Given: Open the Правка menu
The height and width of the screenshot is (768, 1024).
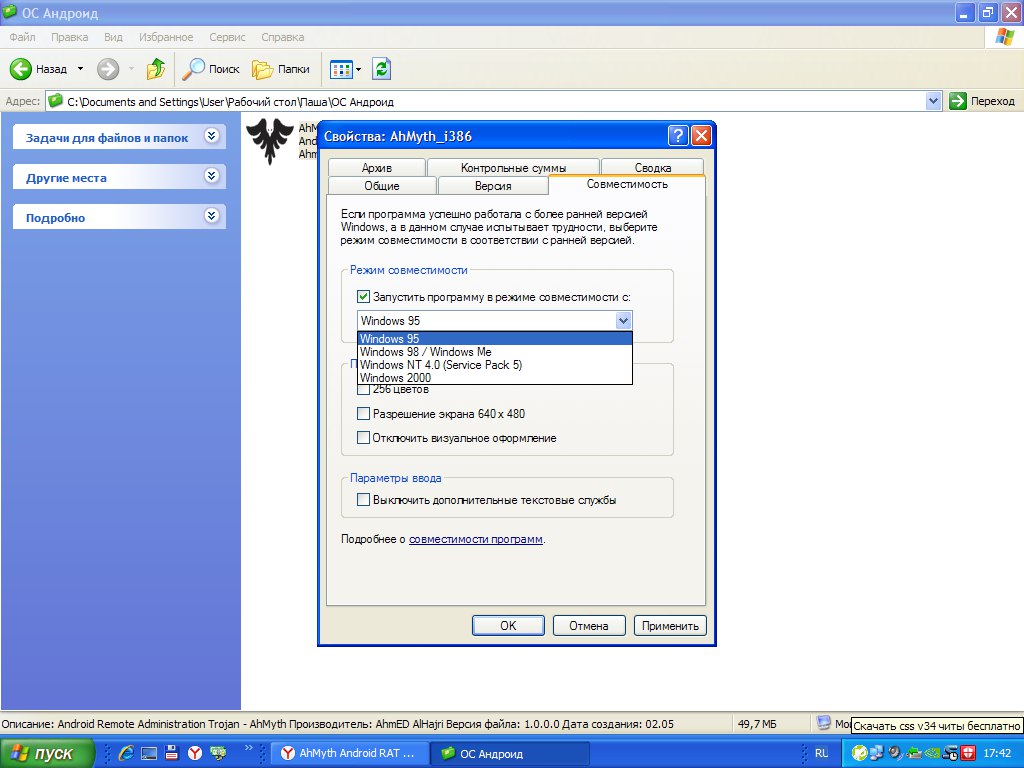Looking at the screenshot, I should [x=69, y=37].
